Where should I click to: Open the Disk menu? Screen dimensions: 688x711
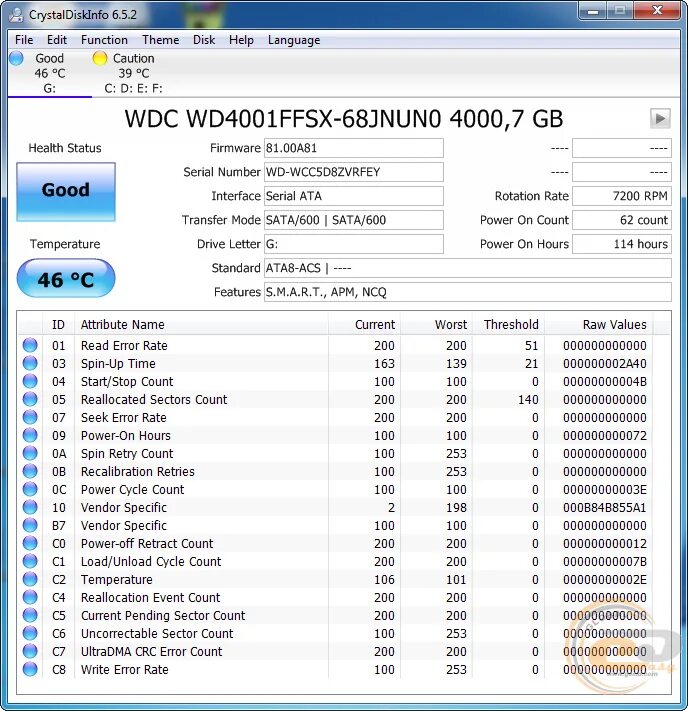point(204,40)
